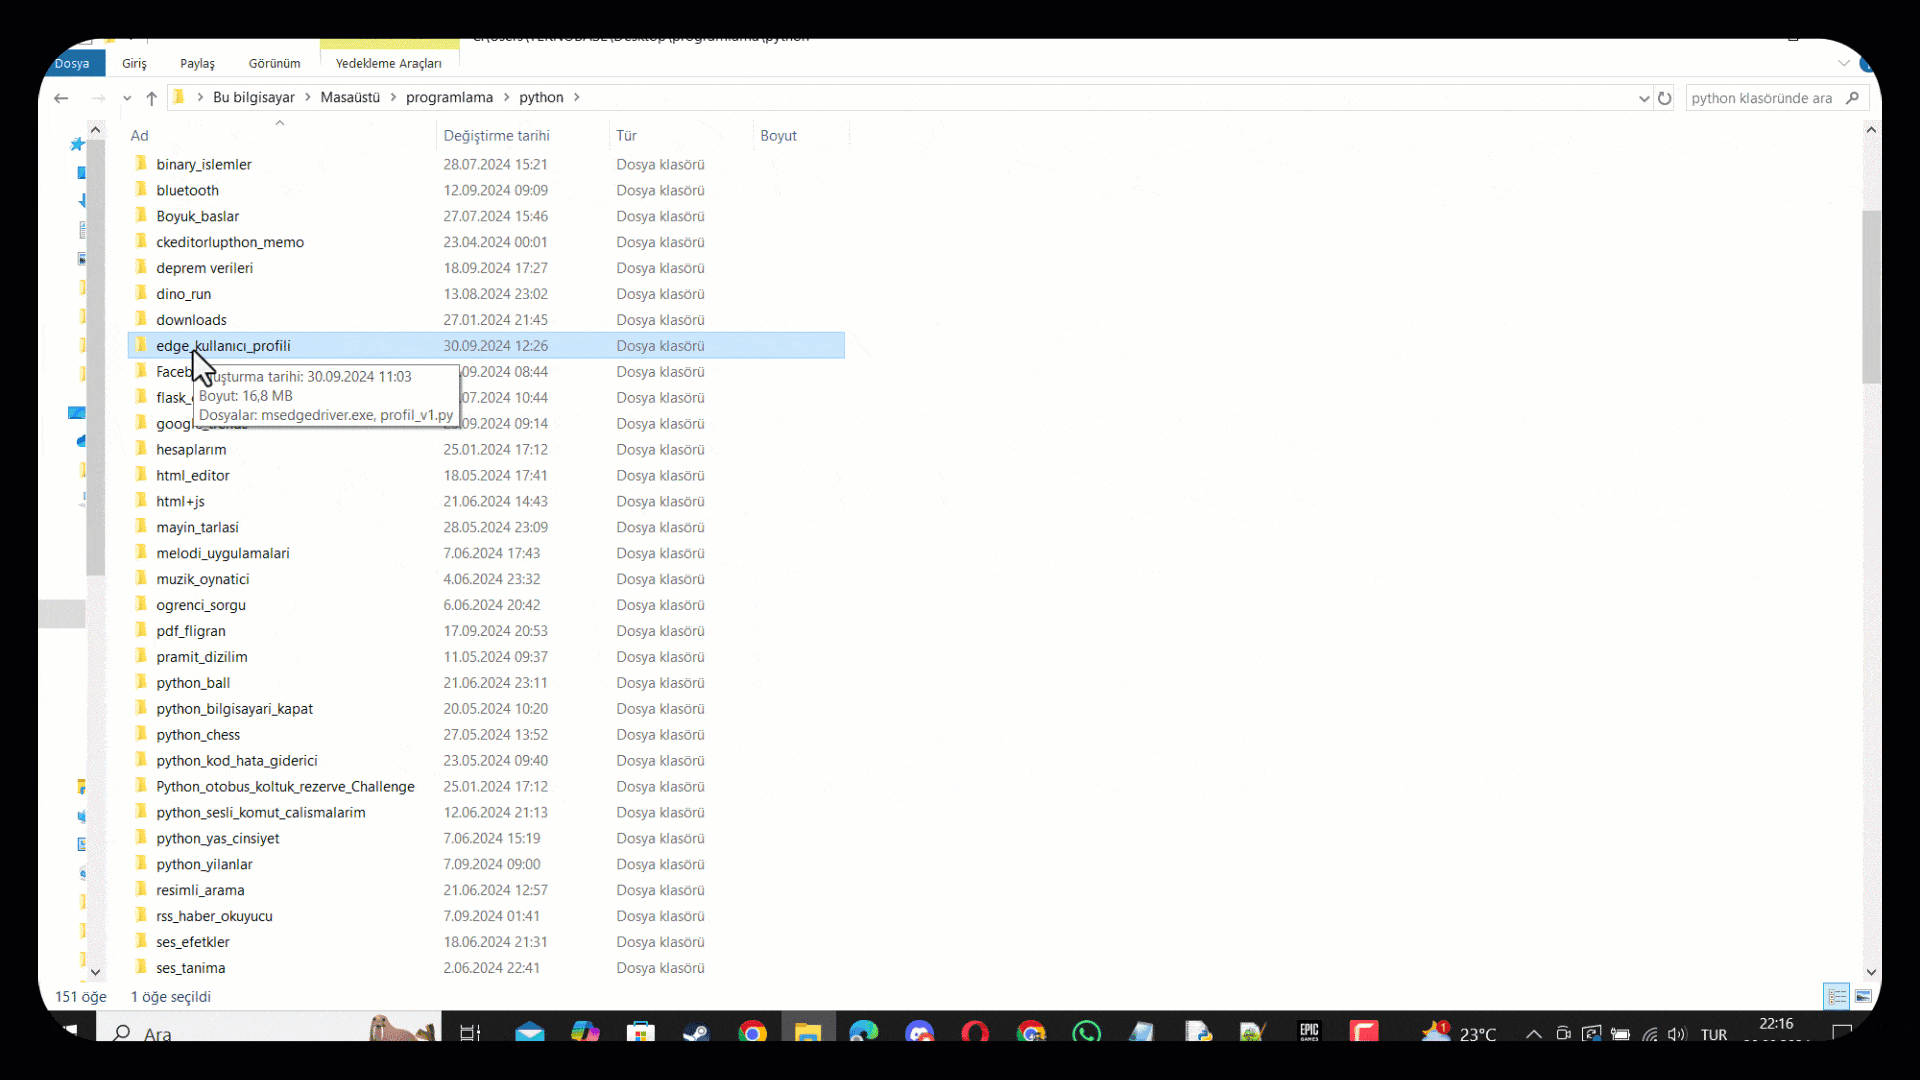Switch to details view layout icon
Screen dimensions: 1920x1080
[1837, 996]
